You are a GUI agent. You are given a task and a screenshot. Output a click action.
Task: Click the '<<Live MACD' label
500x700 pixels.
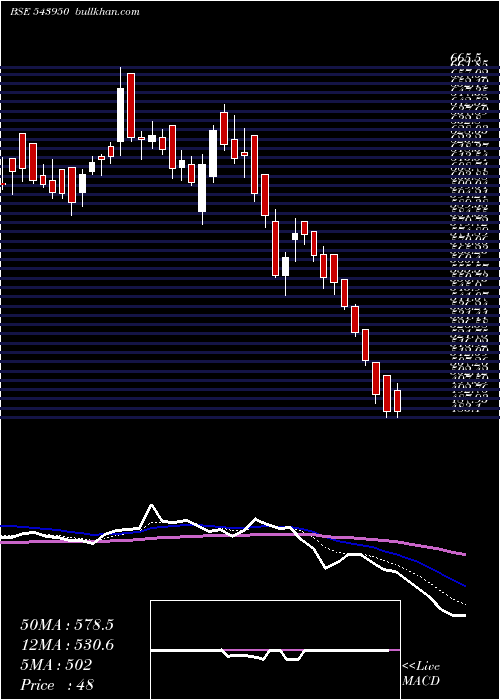coord(421,674)
